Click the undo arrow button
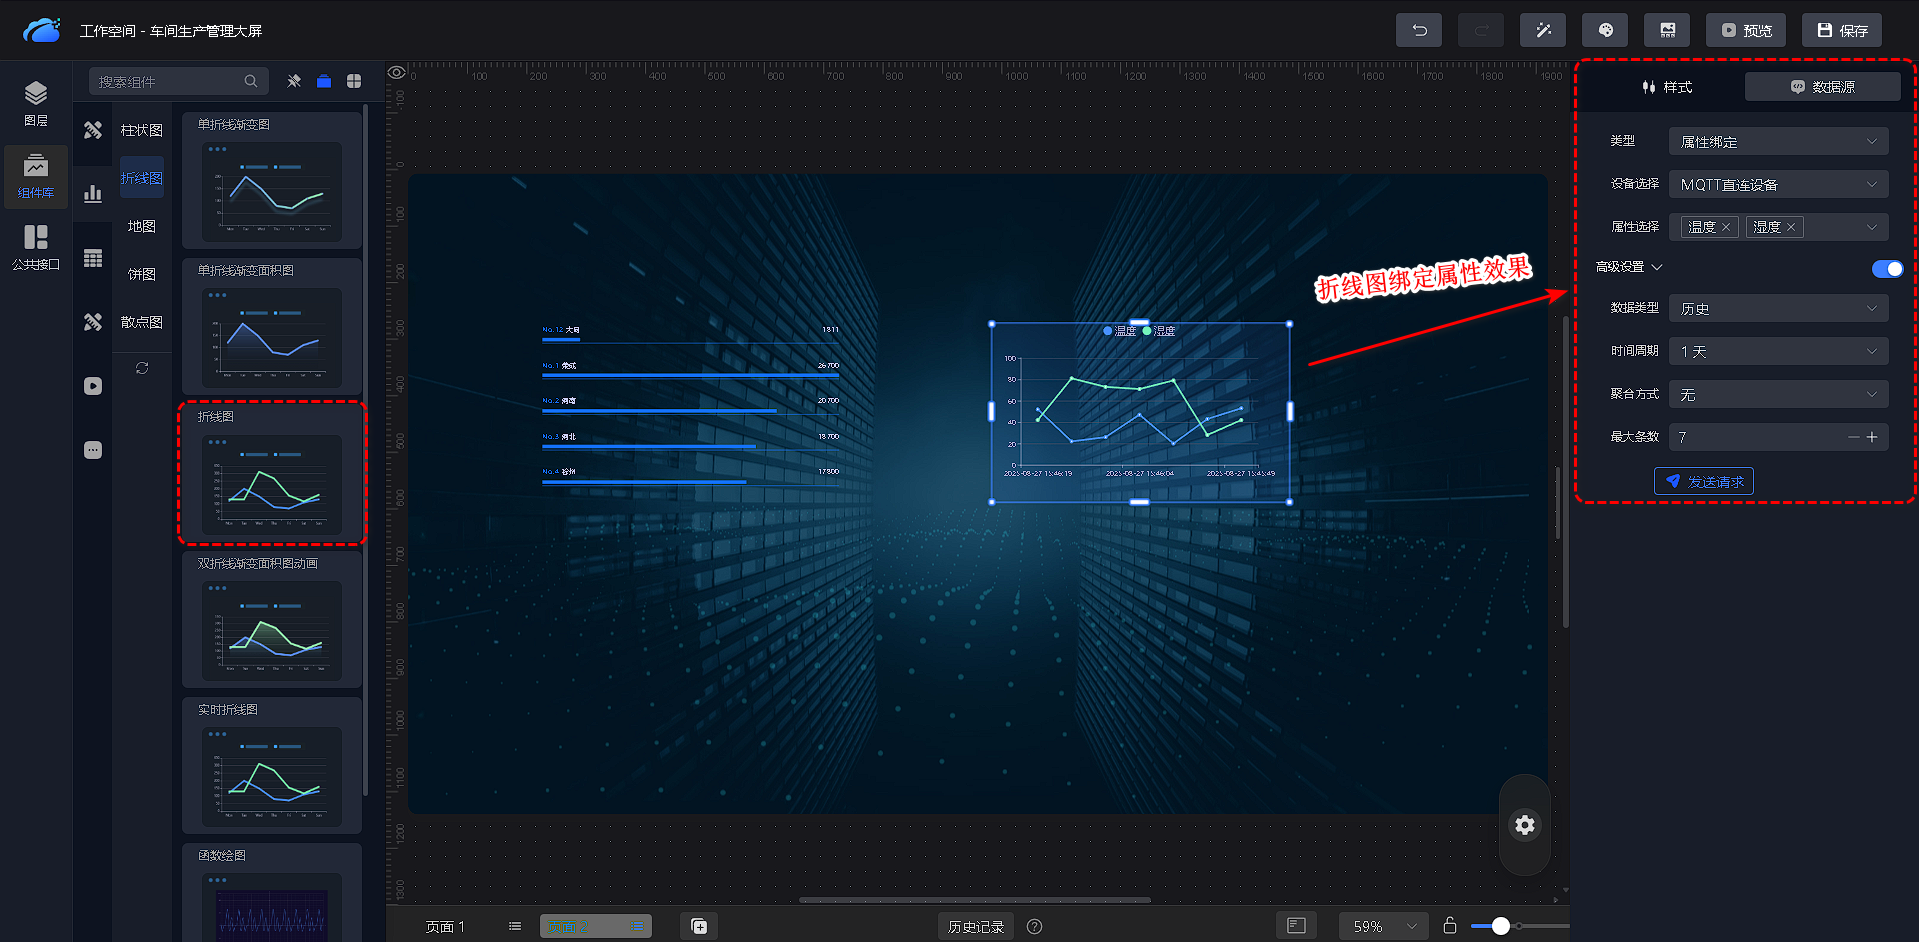Screen dimensions: 1919x942 1419,30
